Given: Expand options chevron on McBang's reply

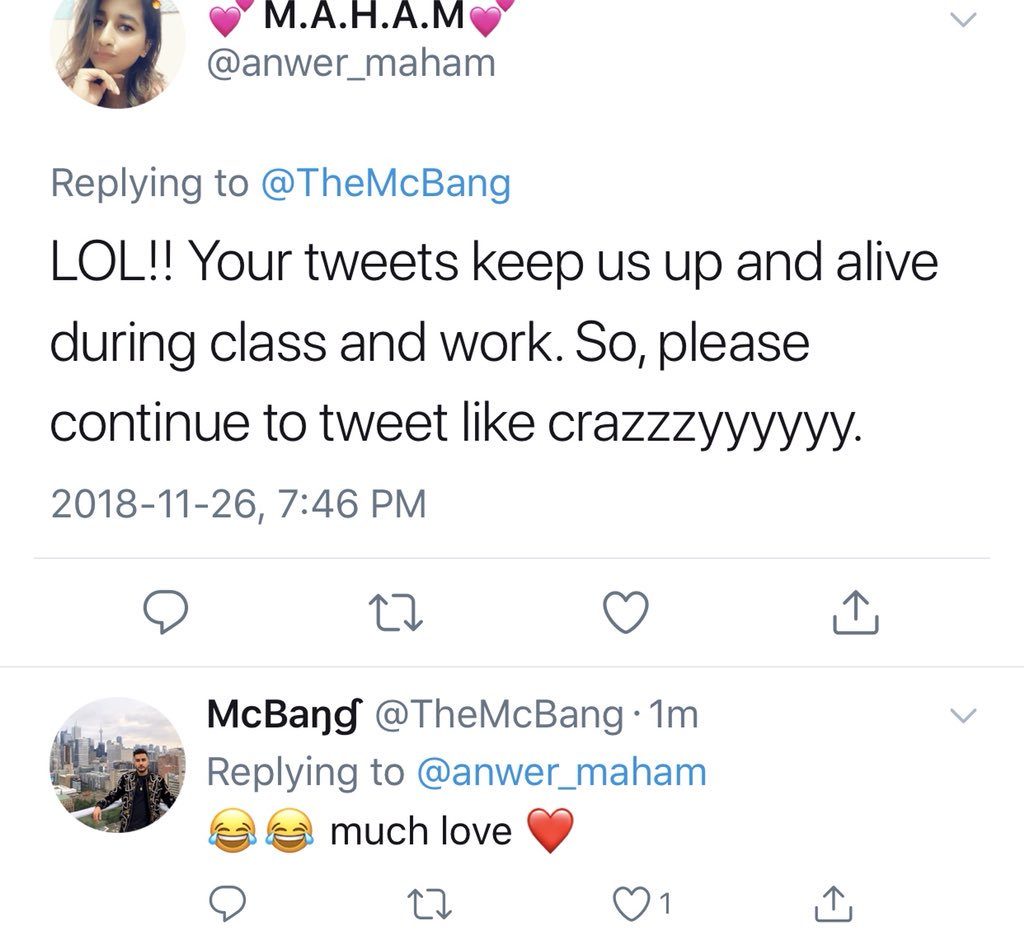Looking at the screenshot, I should tap(962, 715).
